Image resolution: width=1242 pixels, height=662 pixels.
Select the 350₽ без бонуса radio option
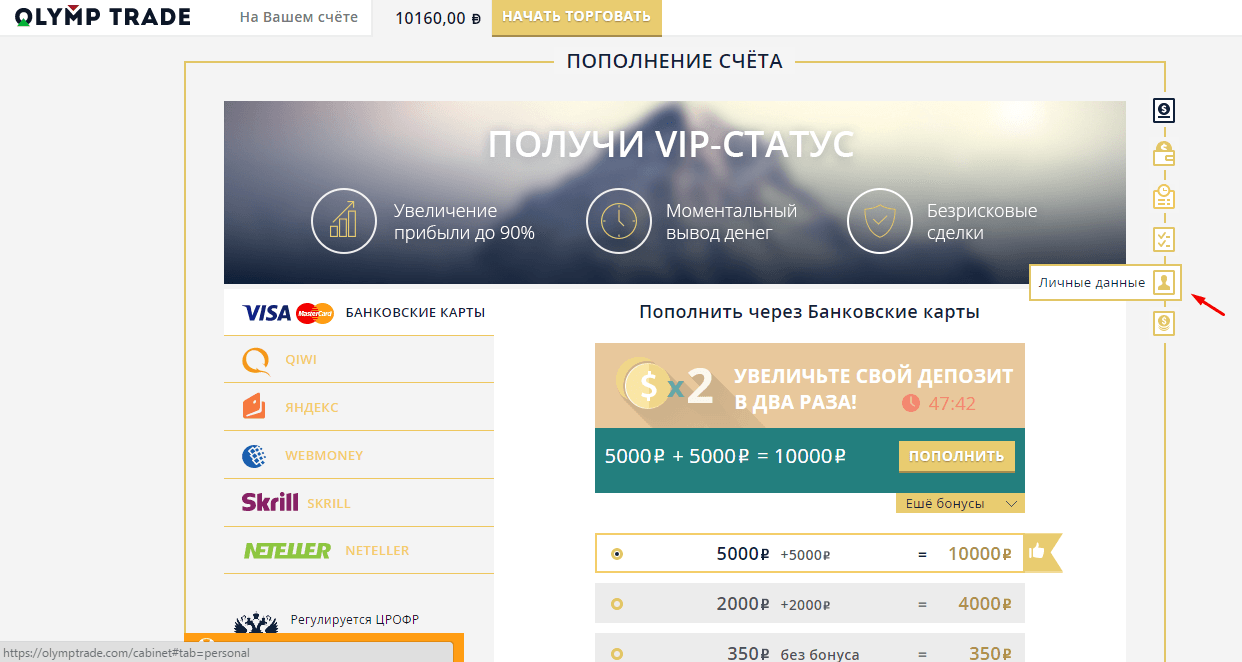(617, 653)
